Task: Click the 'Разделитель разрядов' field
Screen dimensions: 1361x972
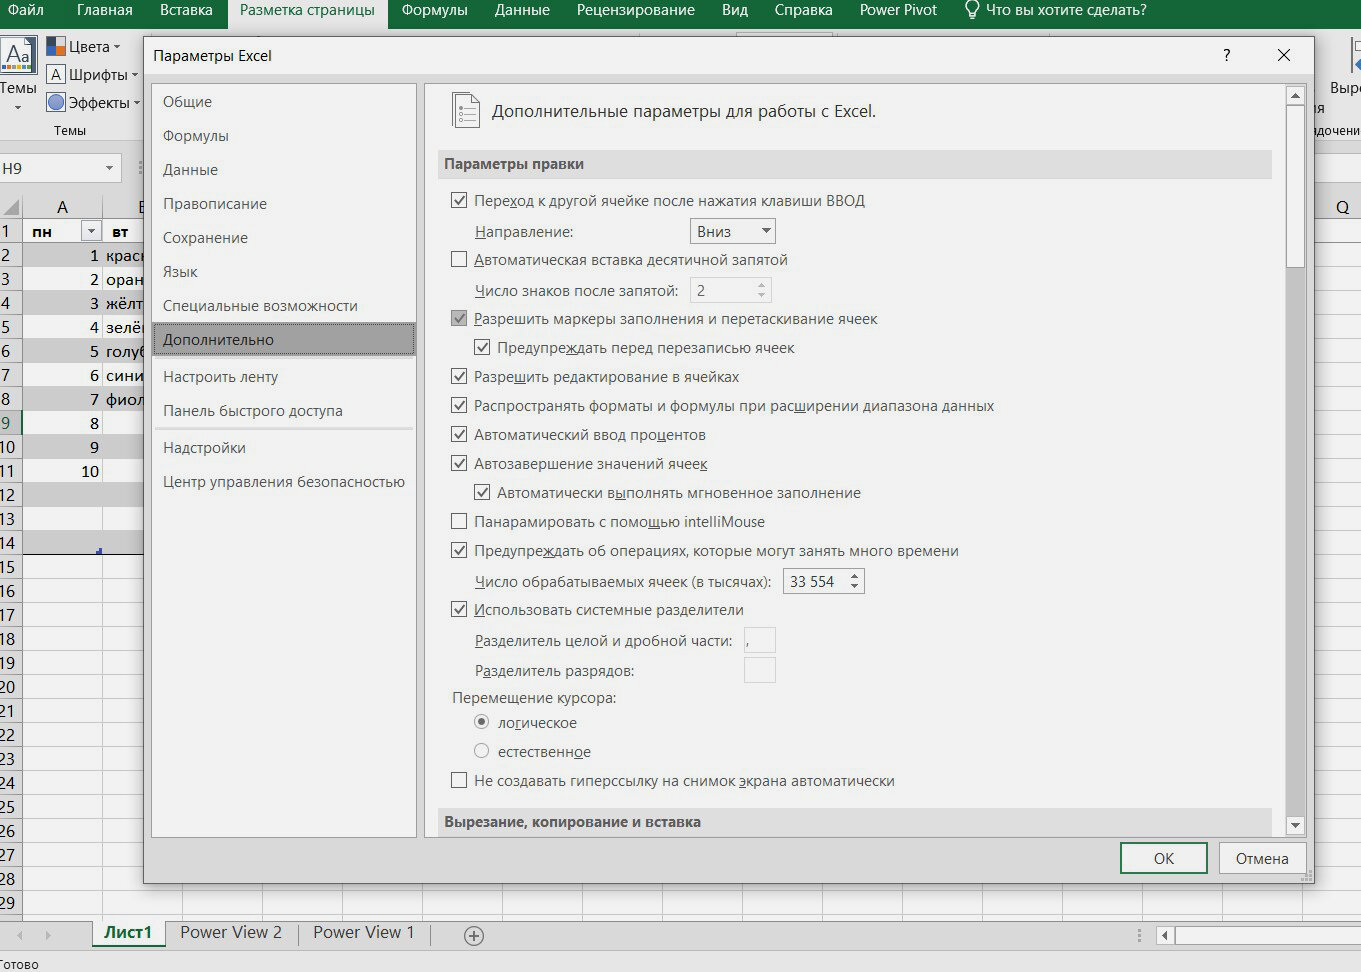Action: [x=760, y=670]
